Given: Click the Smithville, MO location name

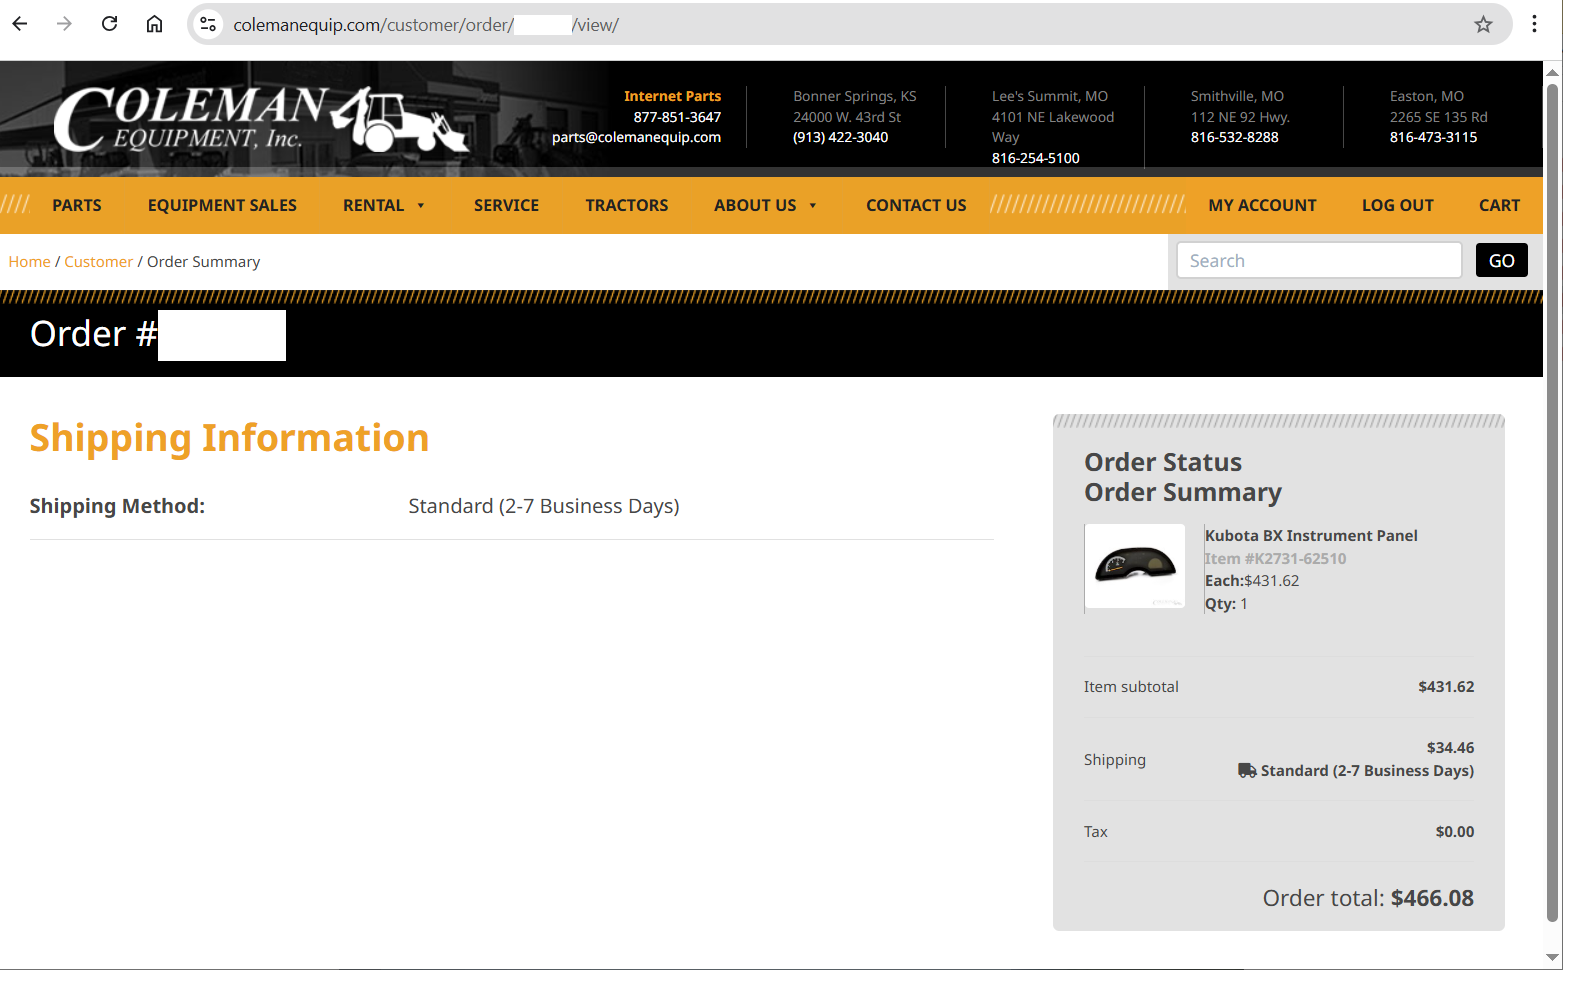Looking at the screenshot, I should (1237, 96).
